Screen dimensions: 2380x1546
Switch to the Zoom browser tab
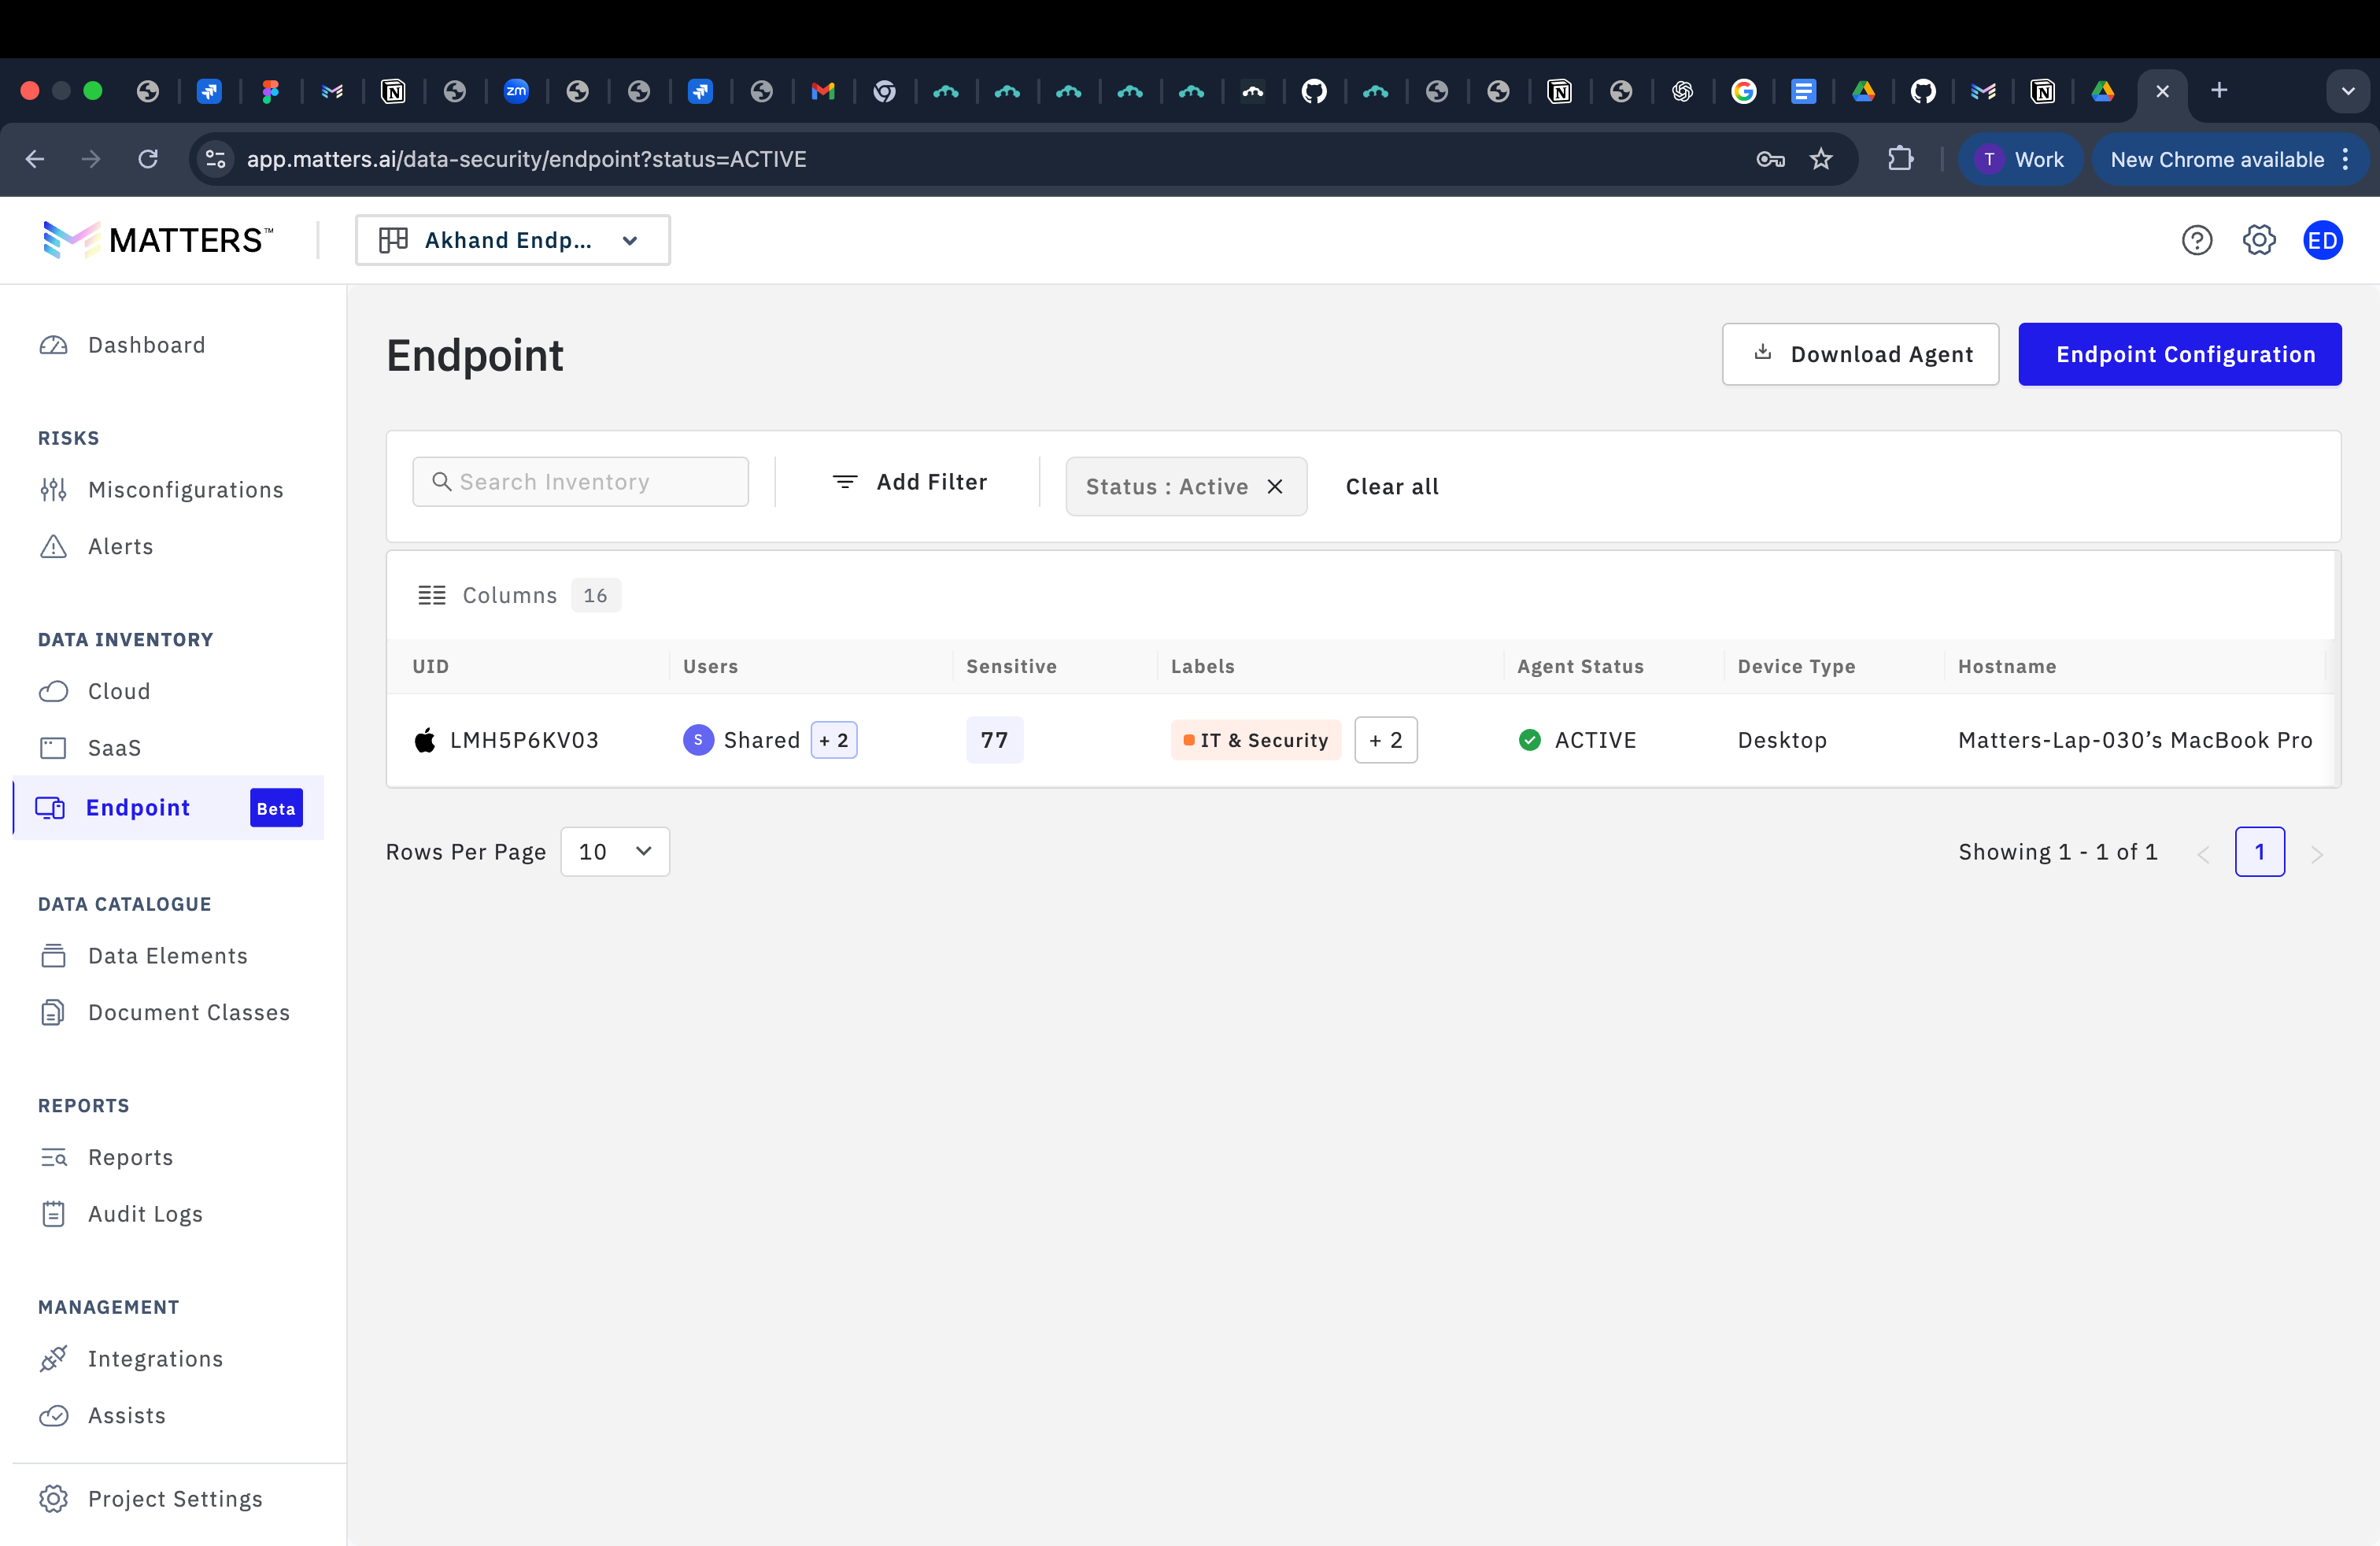pyautogui.click(x=516, y=91)
